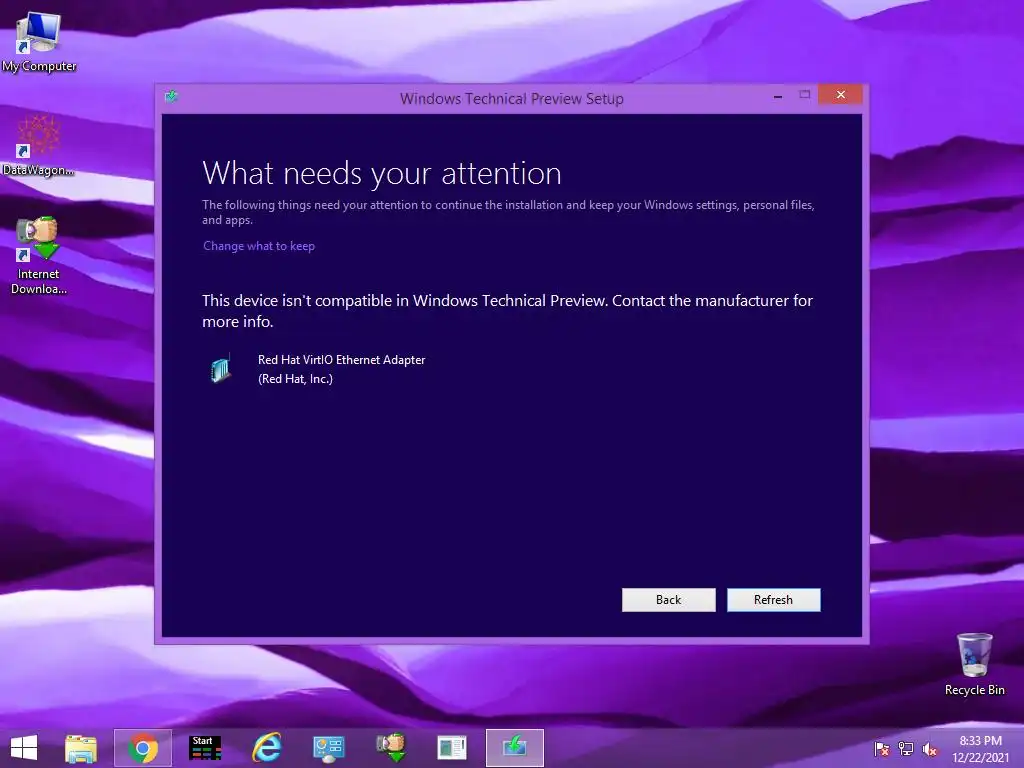
Task: Click the Refresh button
Action: (773, 600)
